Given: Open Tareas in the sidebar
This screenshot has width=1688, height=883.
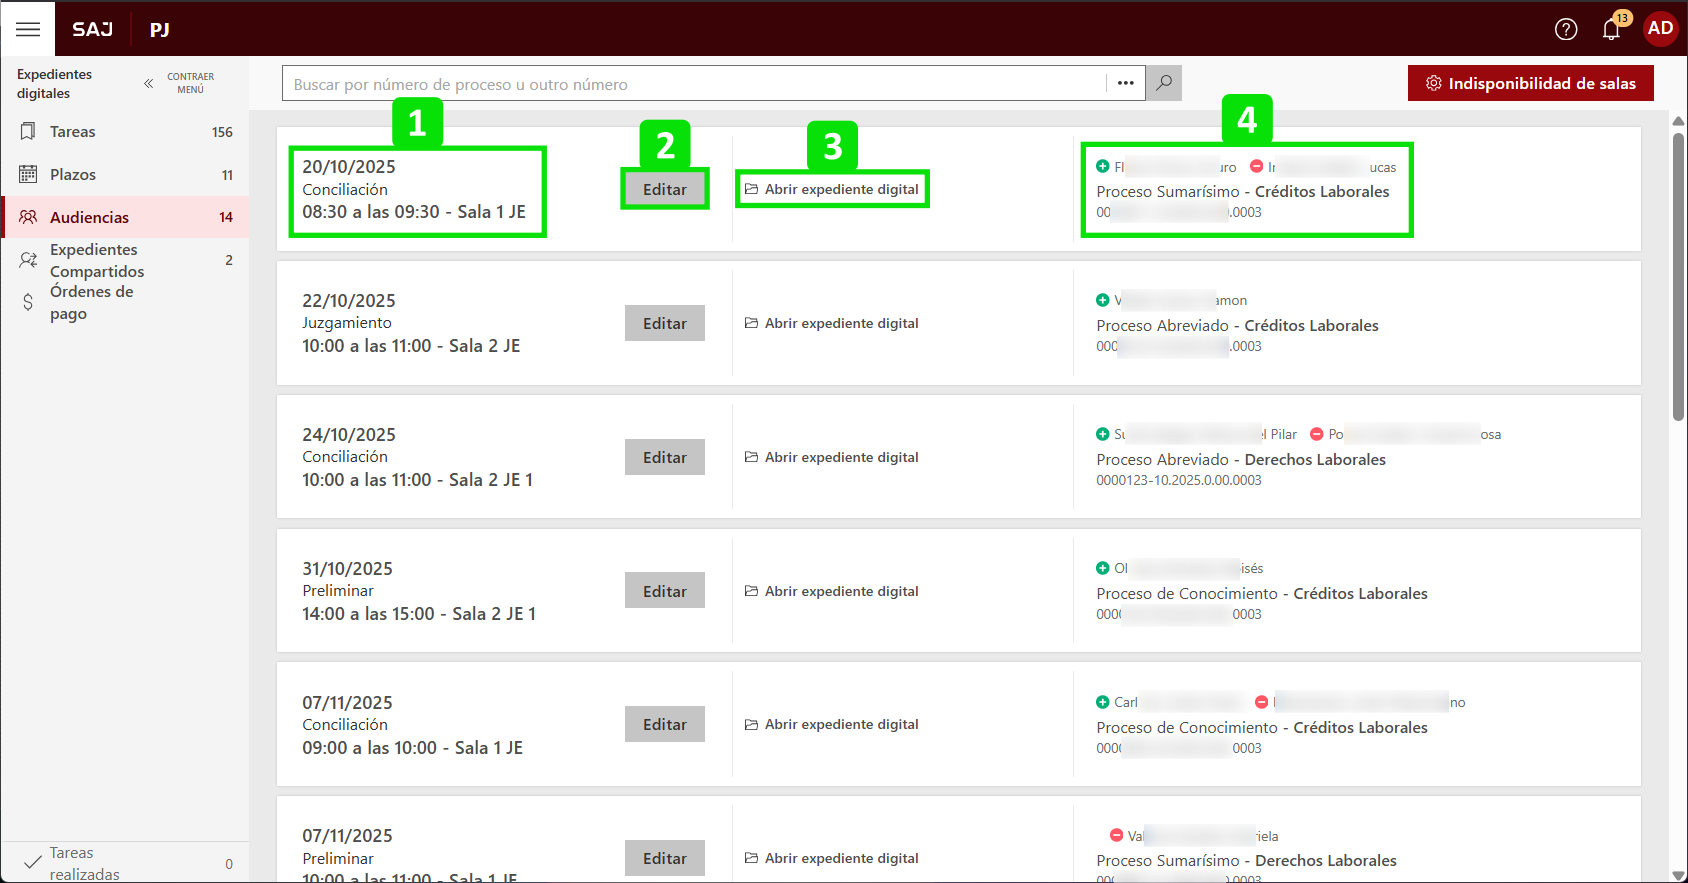Looking at the screenshot, I should 73,132.
